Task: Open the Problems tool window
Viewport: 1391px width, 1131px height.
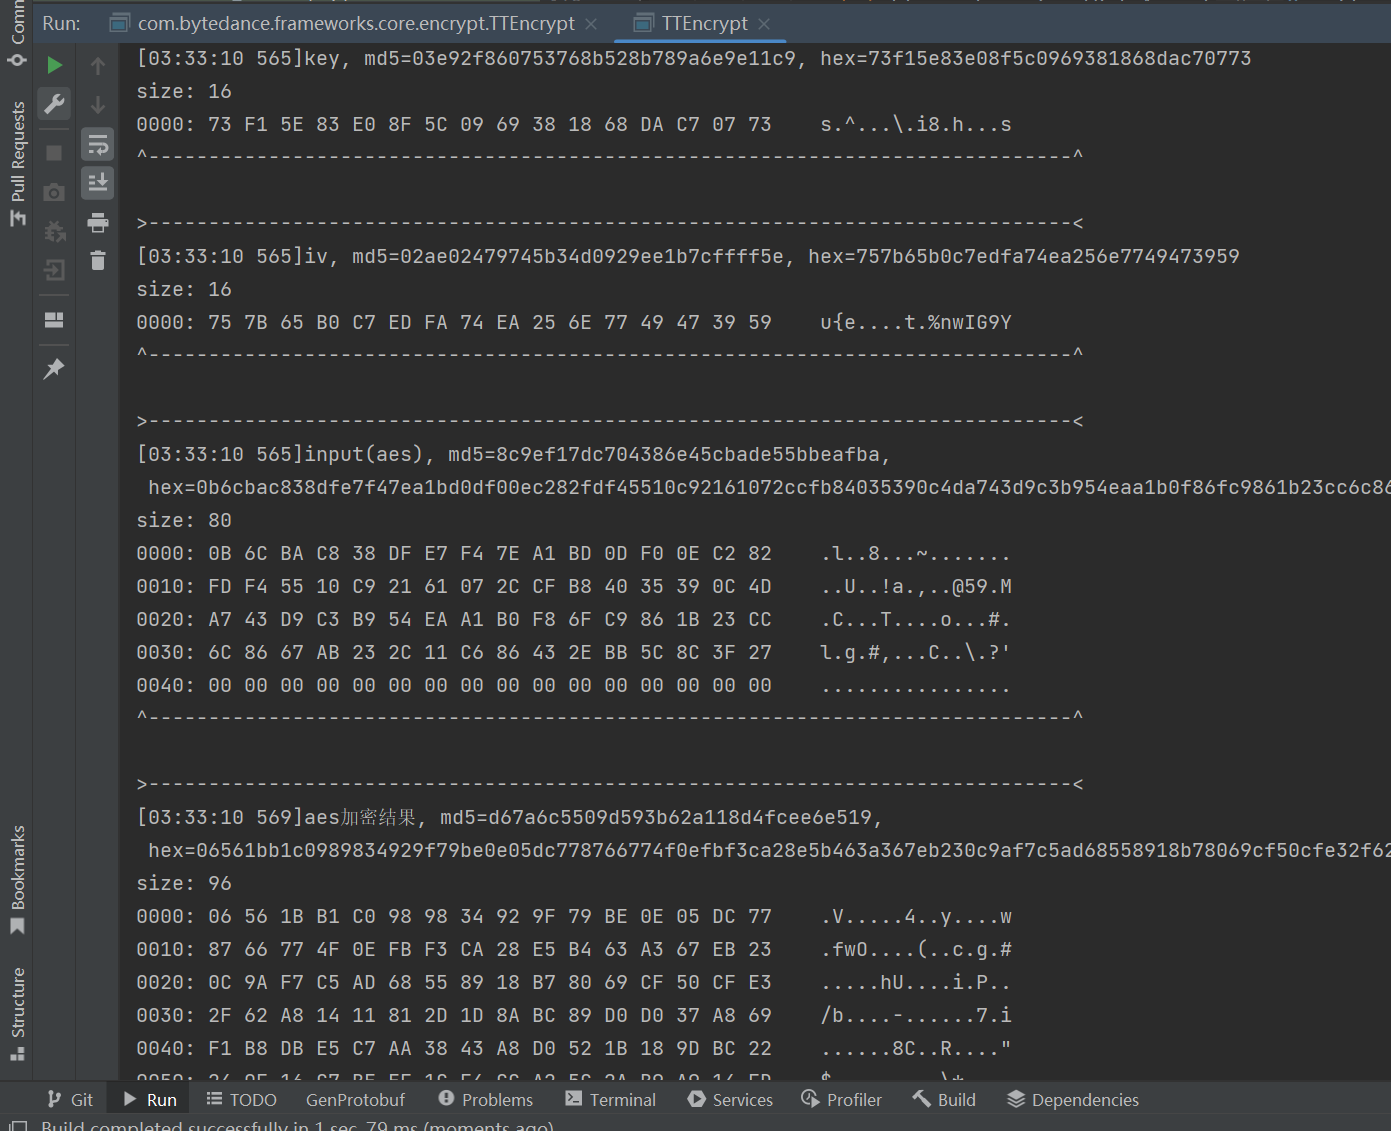Action: point(486,1100)
